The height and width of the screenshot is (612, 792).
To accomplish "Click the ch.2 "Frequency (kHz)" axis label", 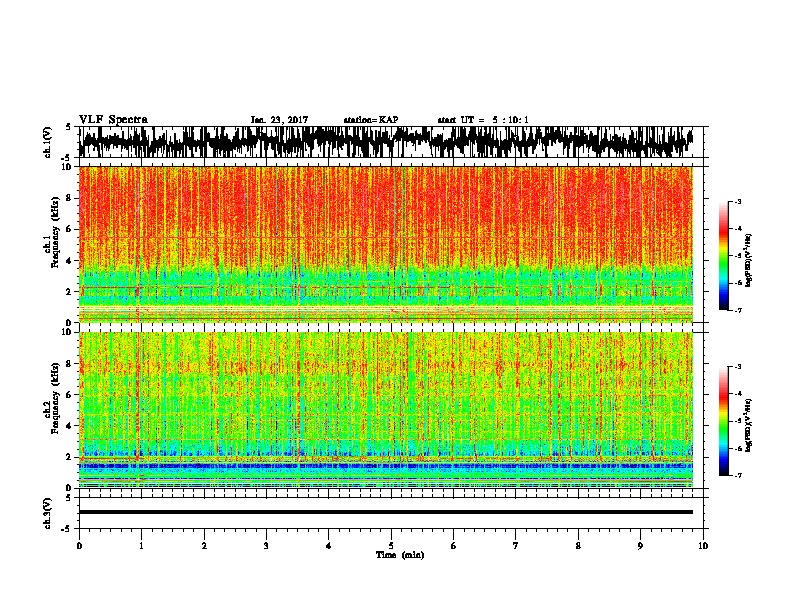I will point(55,398).
